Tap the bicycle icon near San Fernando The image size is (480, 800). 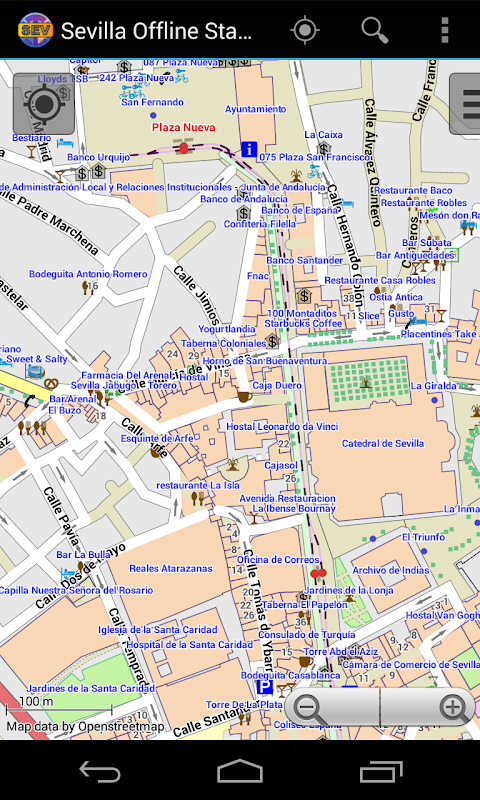(x=132, y=92)
